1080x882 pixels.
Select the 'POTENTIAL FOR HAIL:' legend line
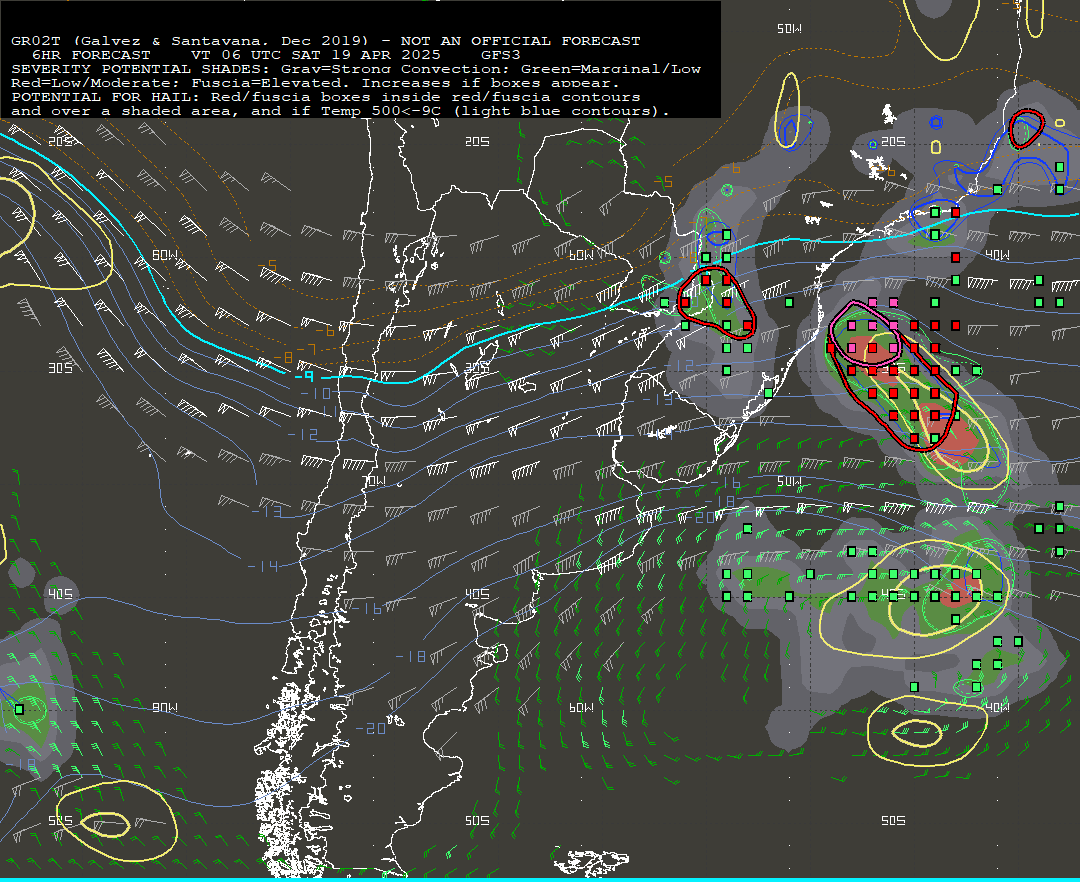(x=105, y=97)
